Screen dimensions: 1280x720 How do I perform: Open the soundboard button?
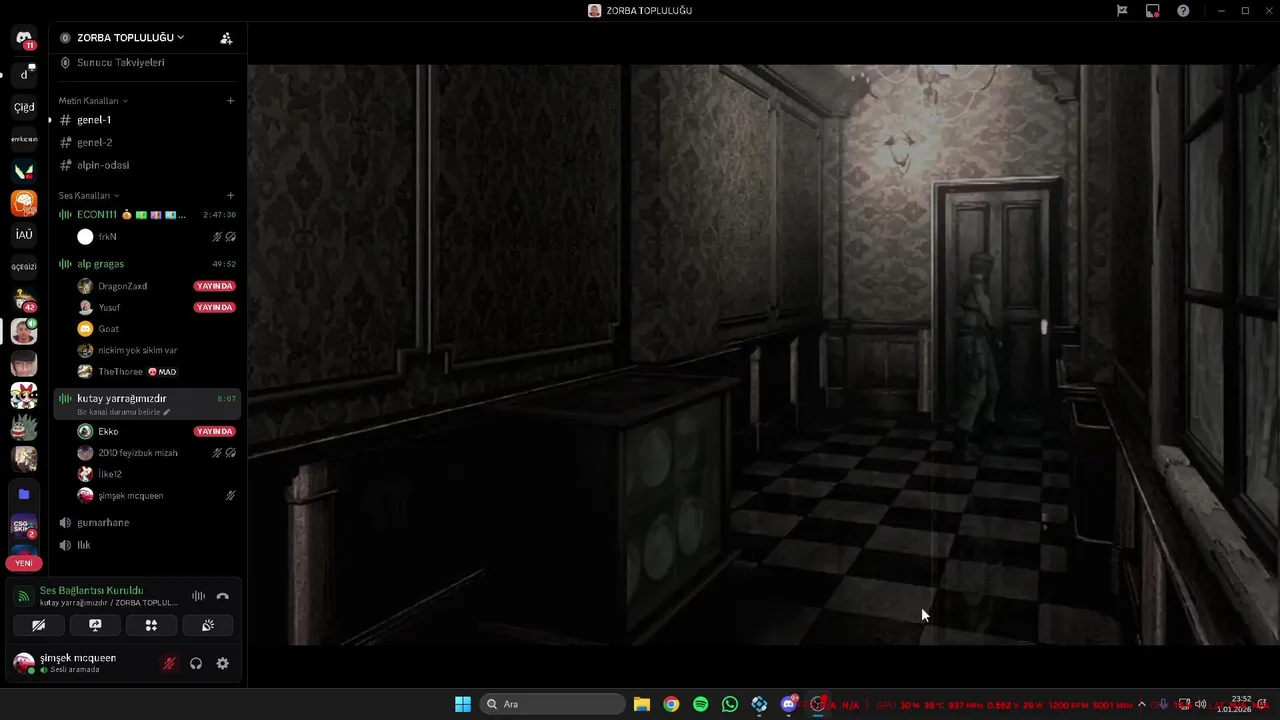point(207,625)
